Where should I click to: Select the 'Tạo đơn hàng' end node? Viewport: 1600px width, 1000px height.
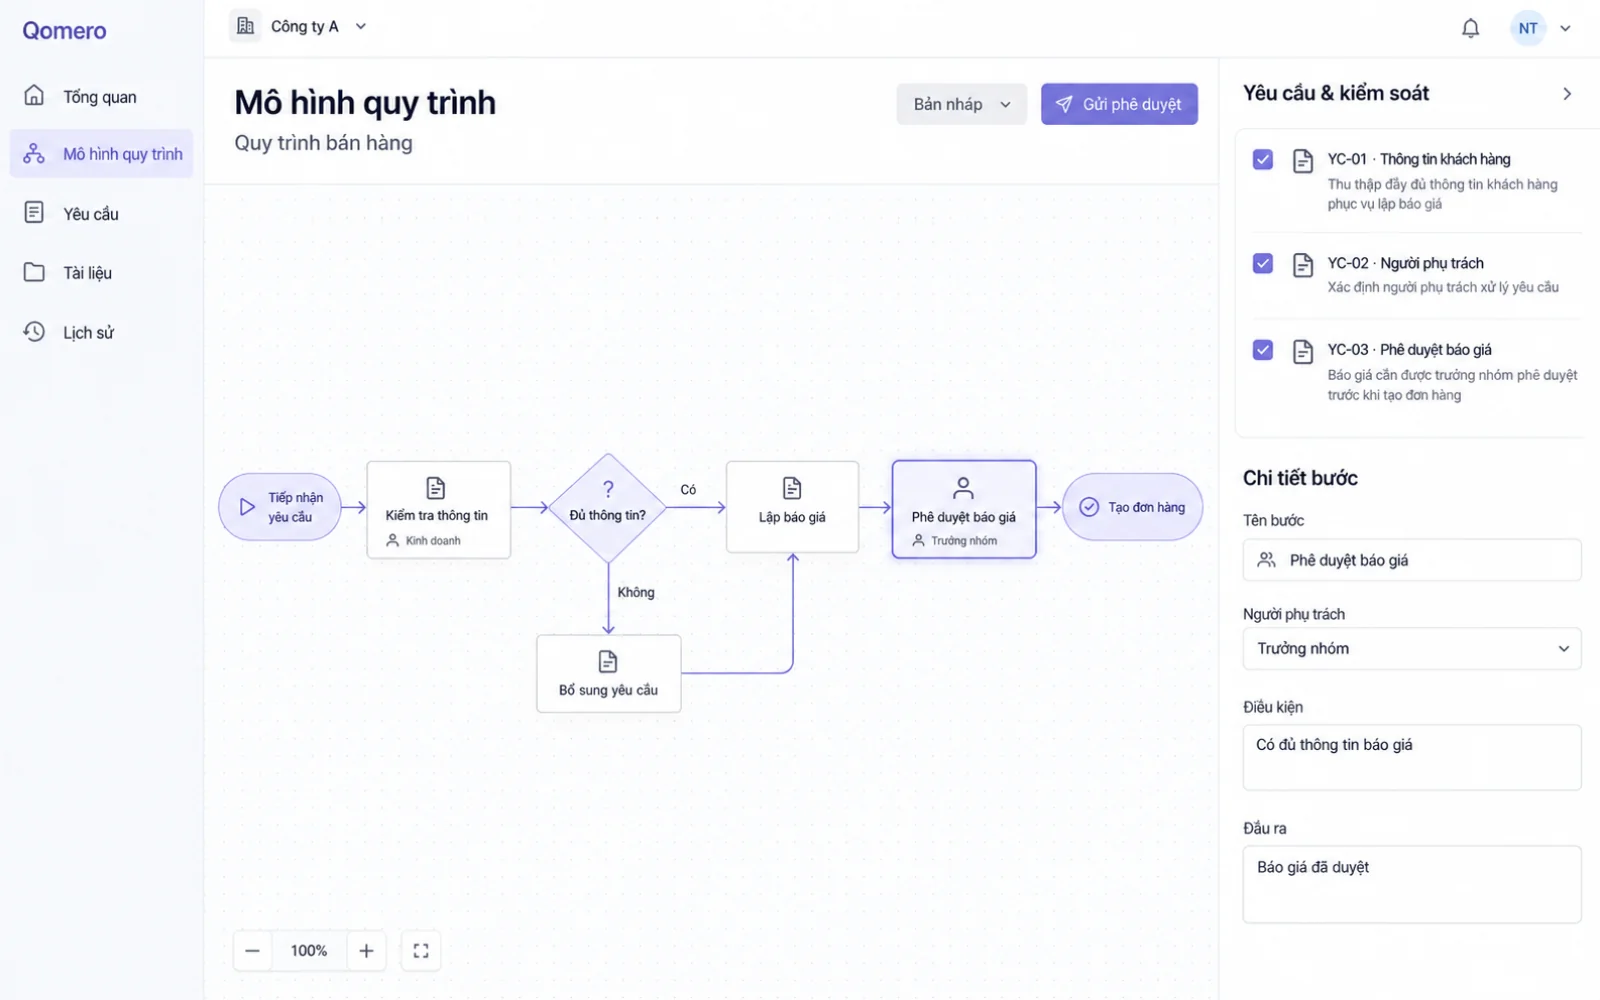(1132, 507)
